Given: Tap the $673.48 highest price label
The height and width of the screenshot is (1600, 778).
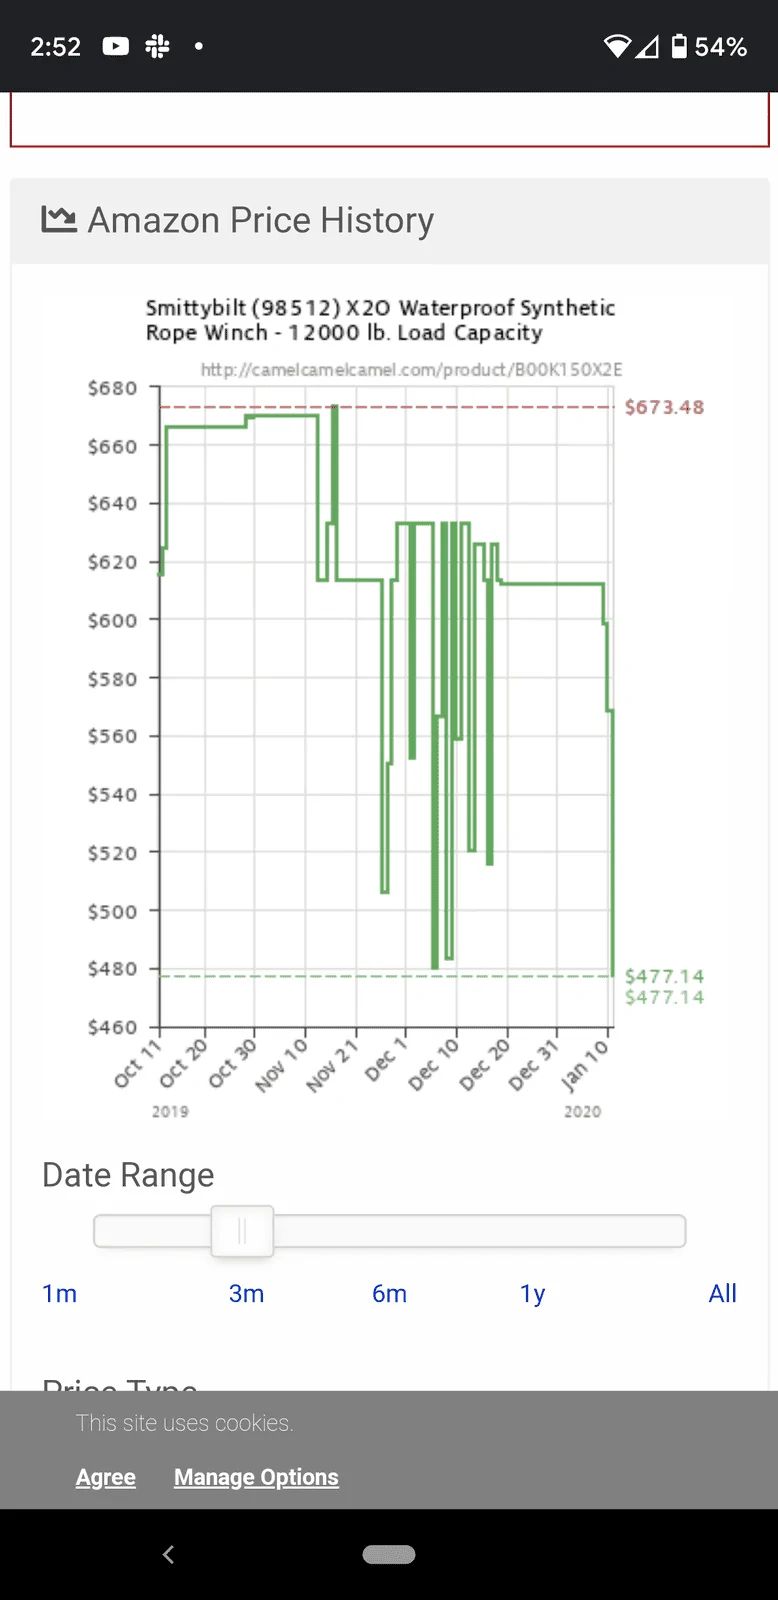Looking at the screenshot, I should coord(664,407).
